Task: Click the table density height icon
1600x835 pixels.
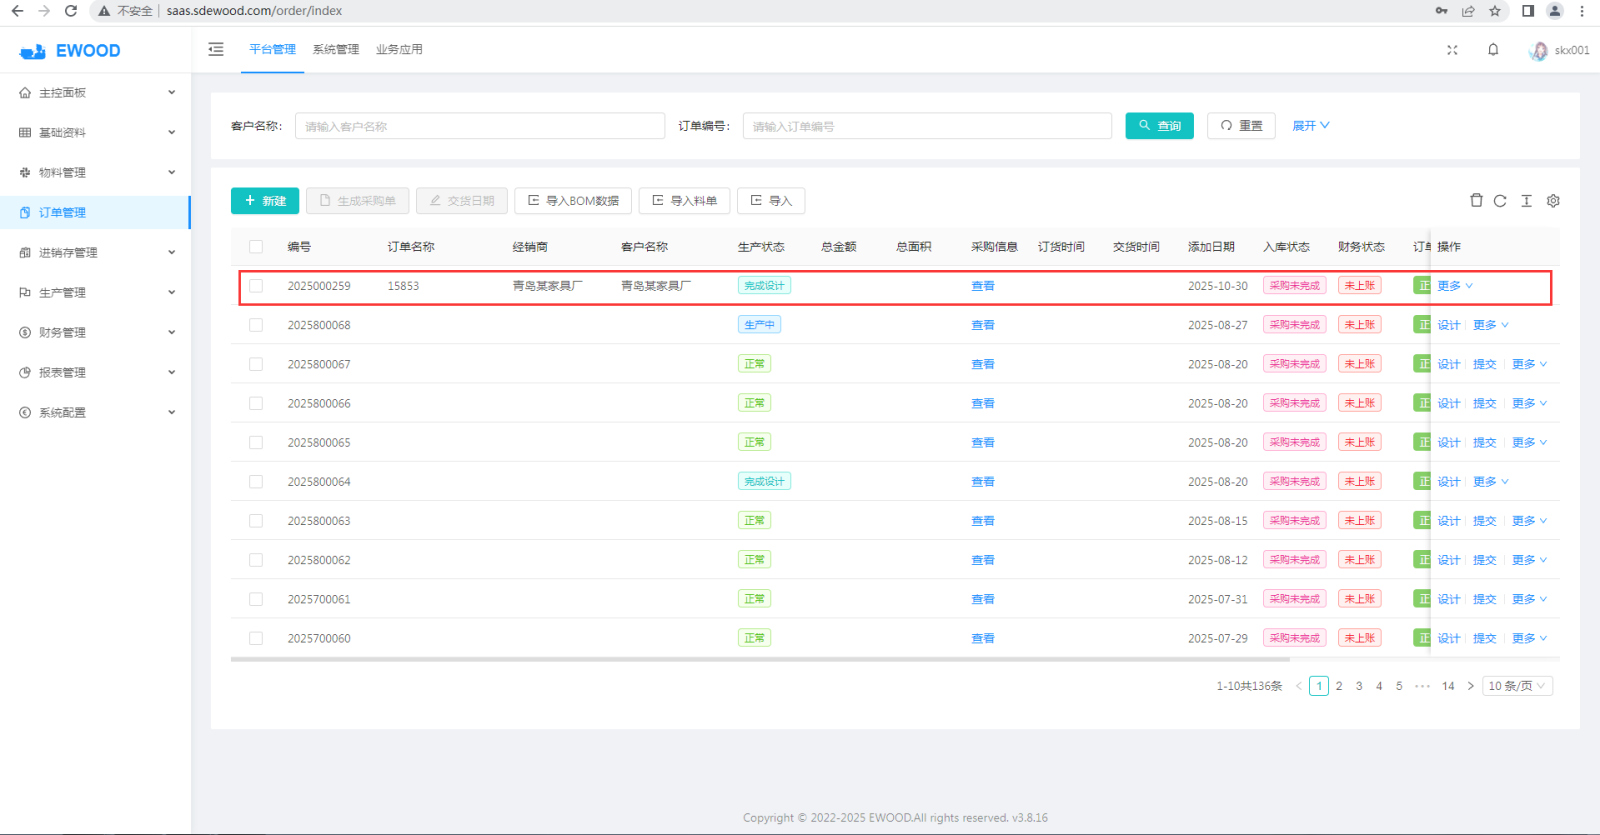Action: tap(1526, 201)
